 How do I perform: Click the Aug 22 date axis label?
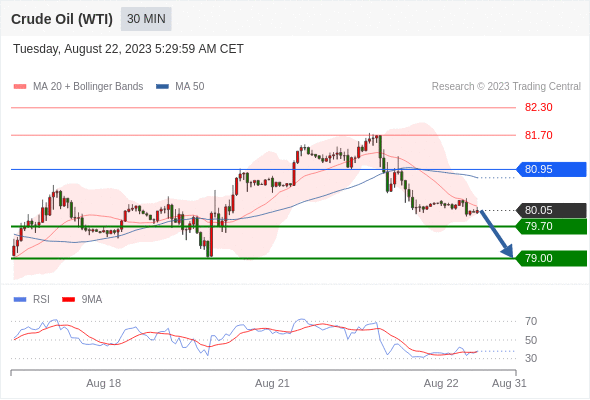coord(441,383)
